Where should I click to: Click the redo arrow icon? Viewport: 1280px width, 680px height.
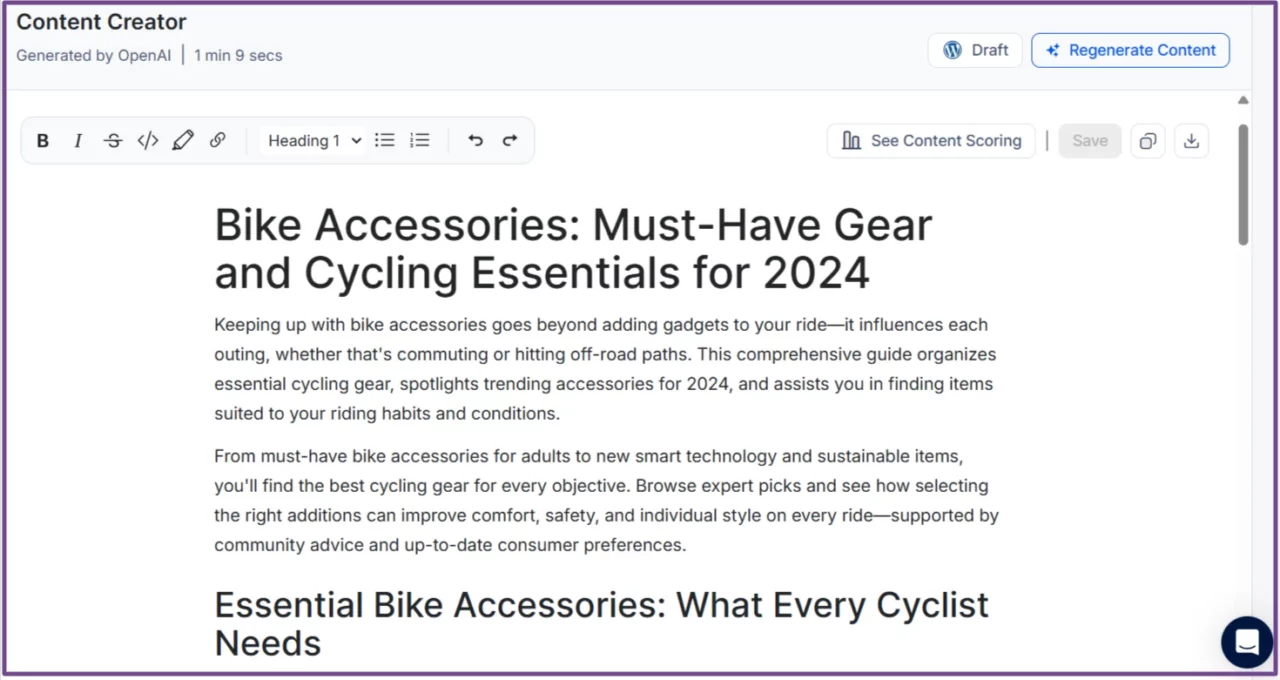pyautogui.click(x=510, y=140)
